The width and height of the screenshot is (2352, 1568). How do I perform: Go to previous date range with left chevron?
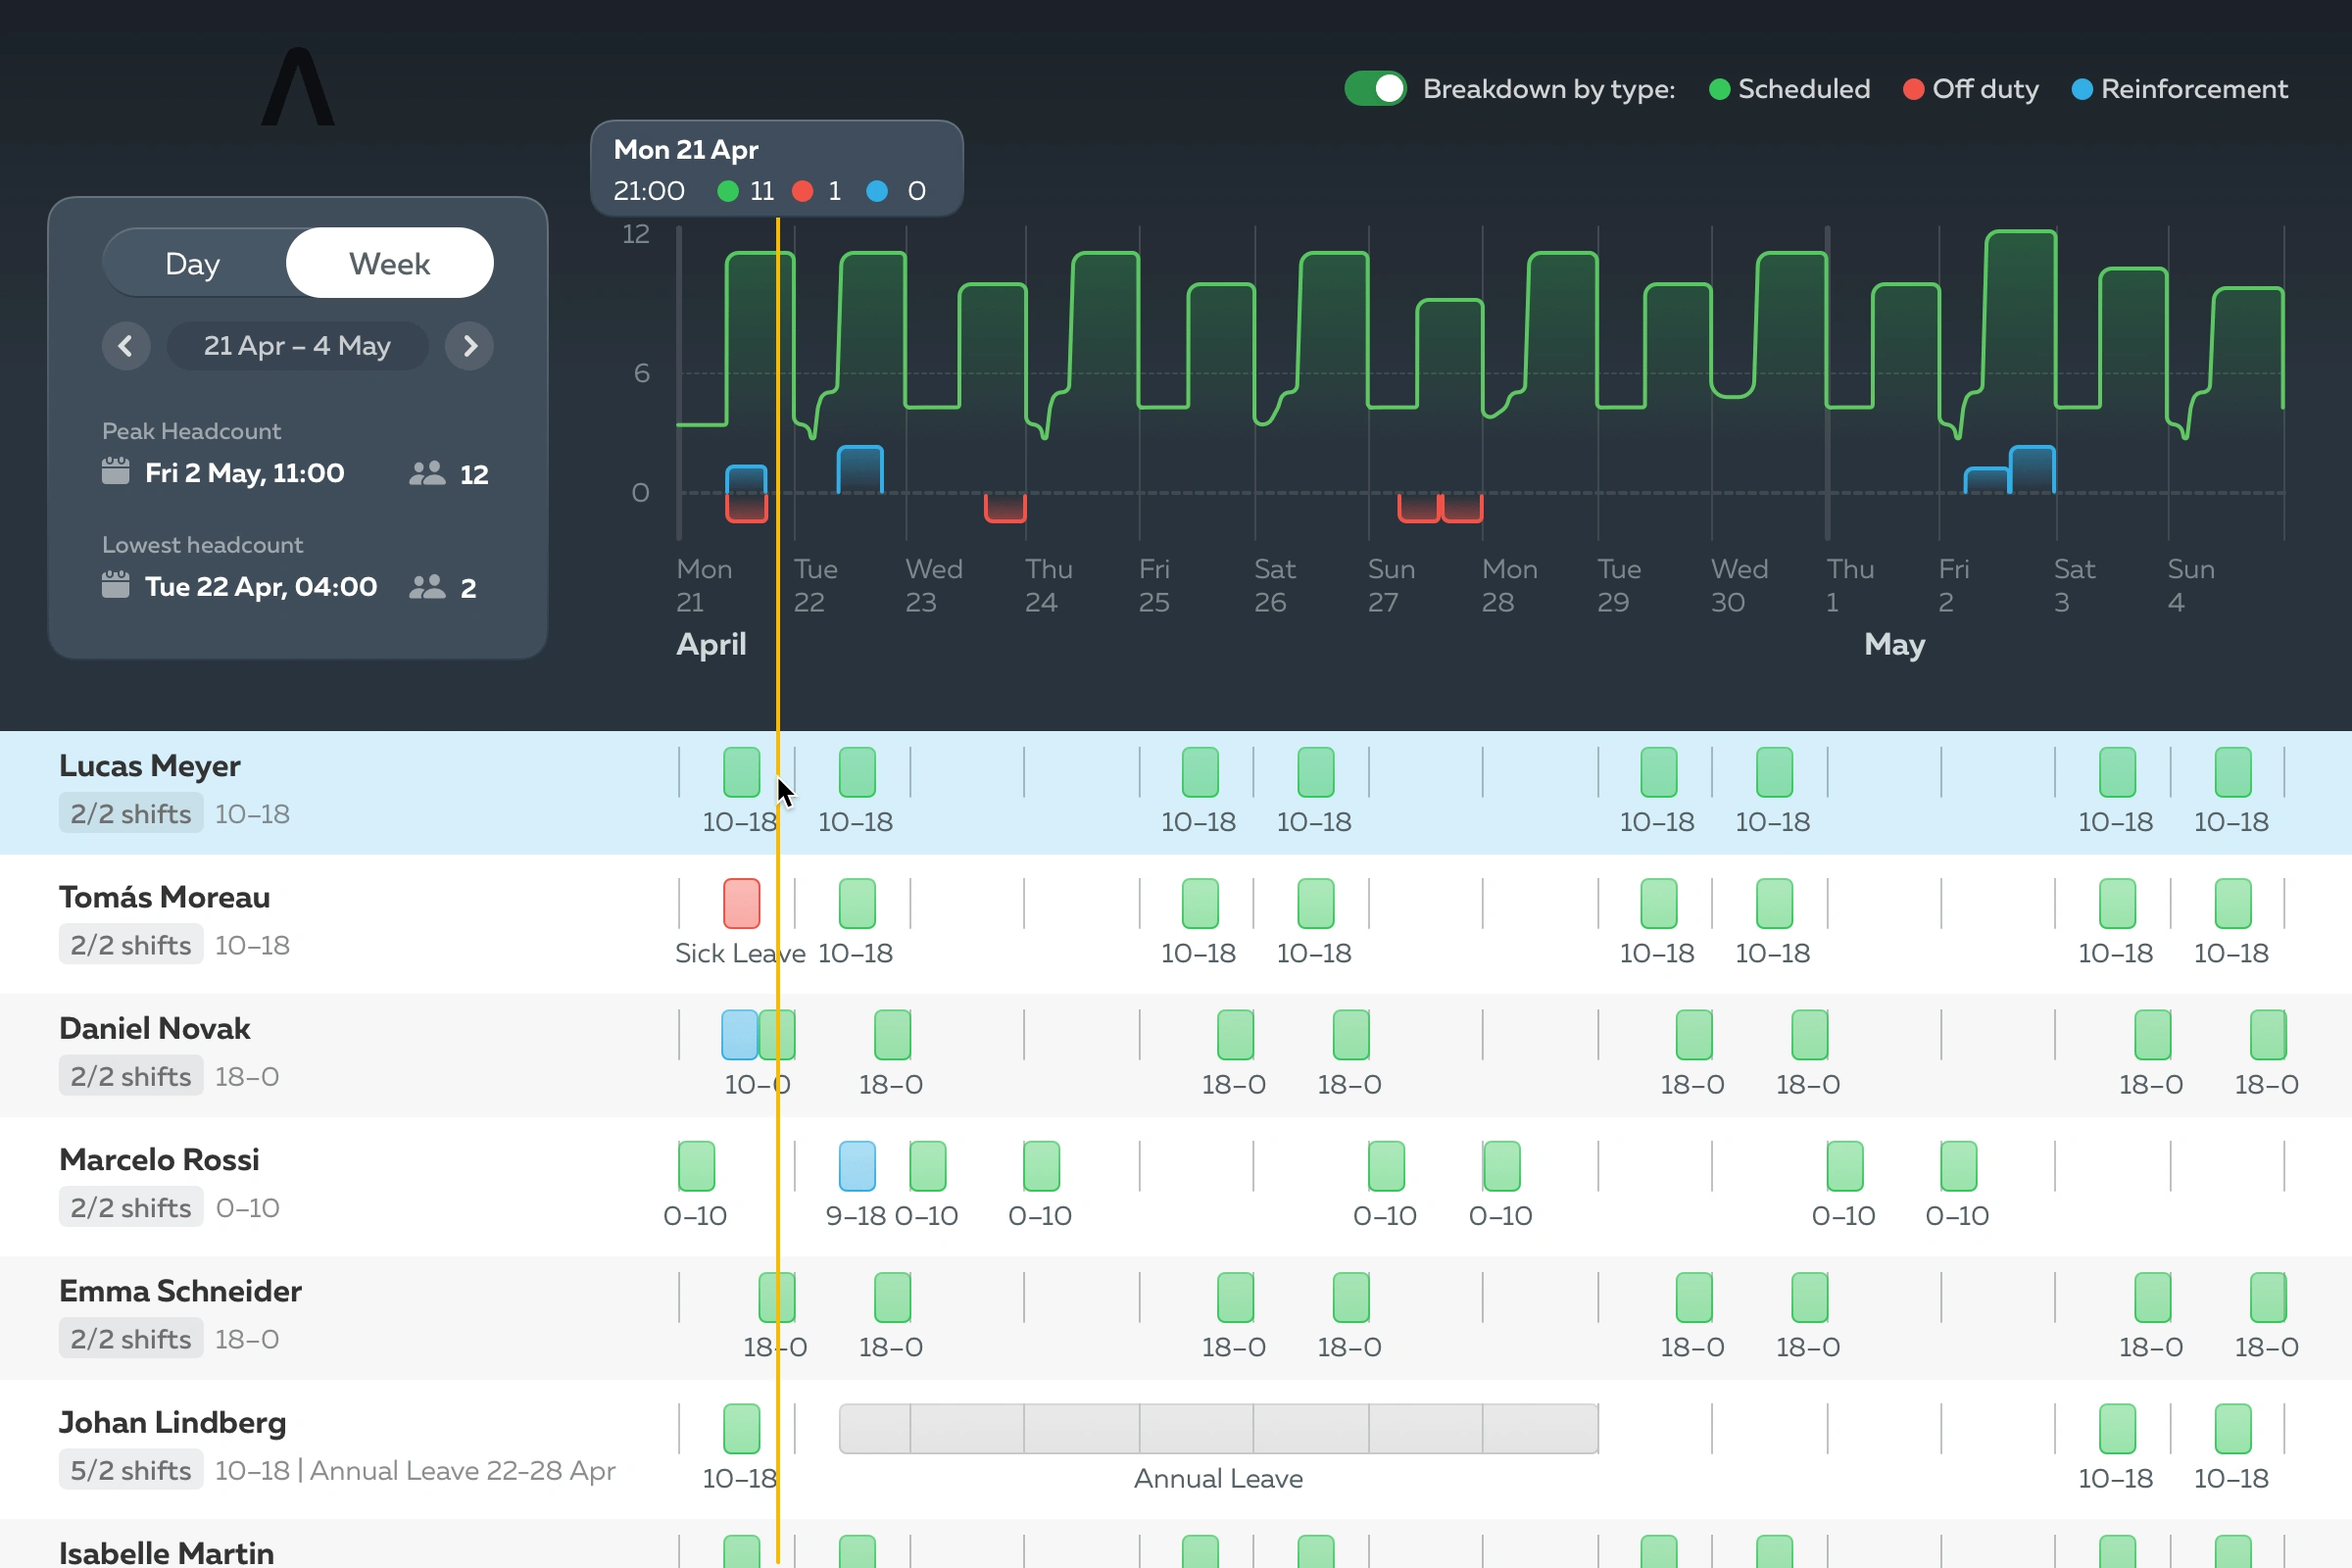126,346
